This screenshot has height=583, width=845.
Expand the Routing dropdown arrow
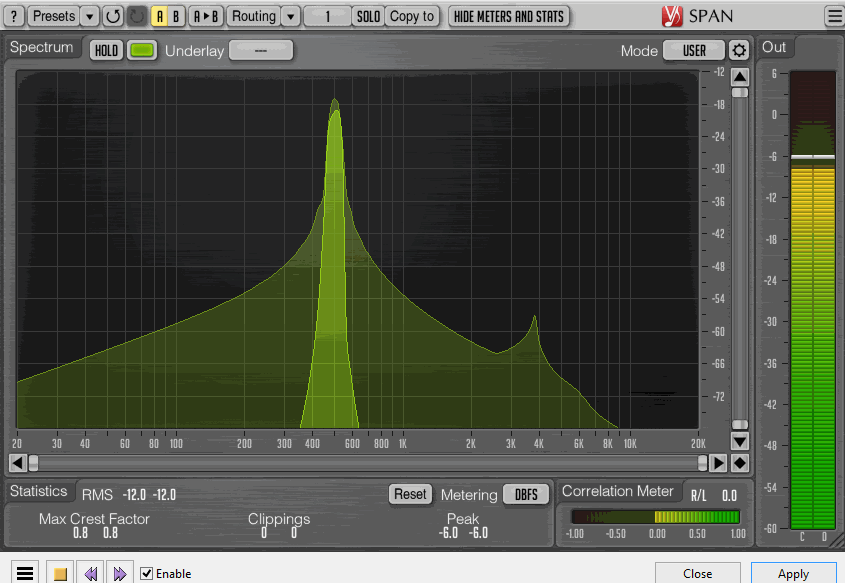pos(290,16)
